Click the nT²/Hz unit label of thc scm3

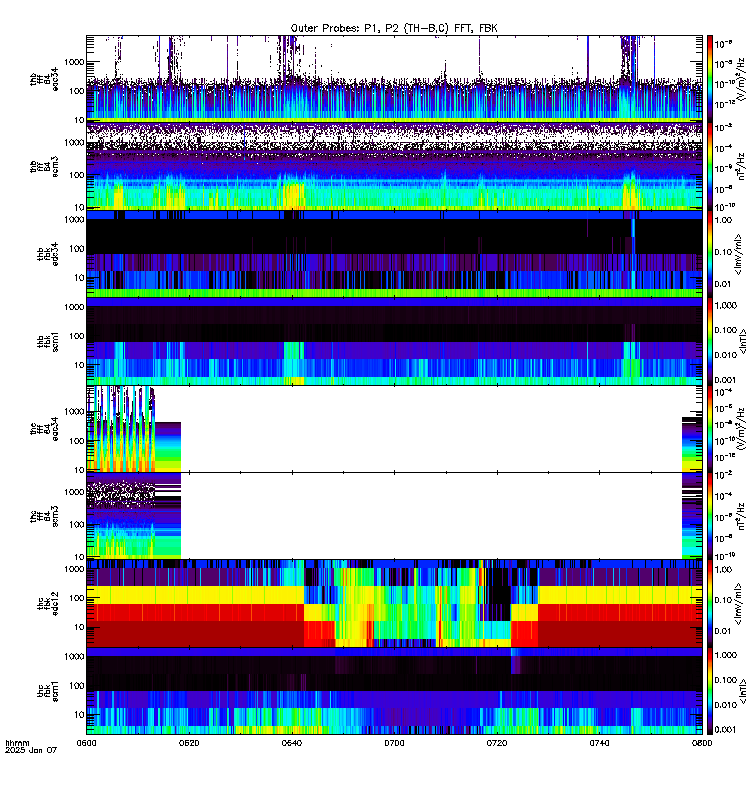(x=742, y=516)
